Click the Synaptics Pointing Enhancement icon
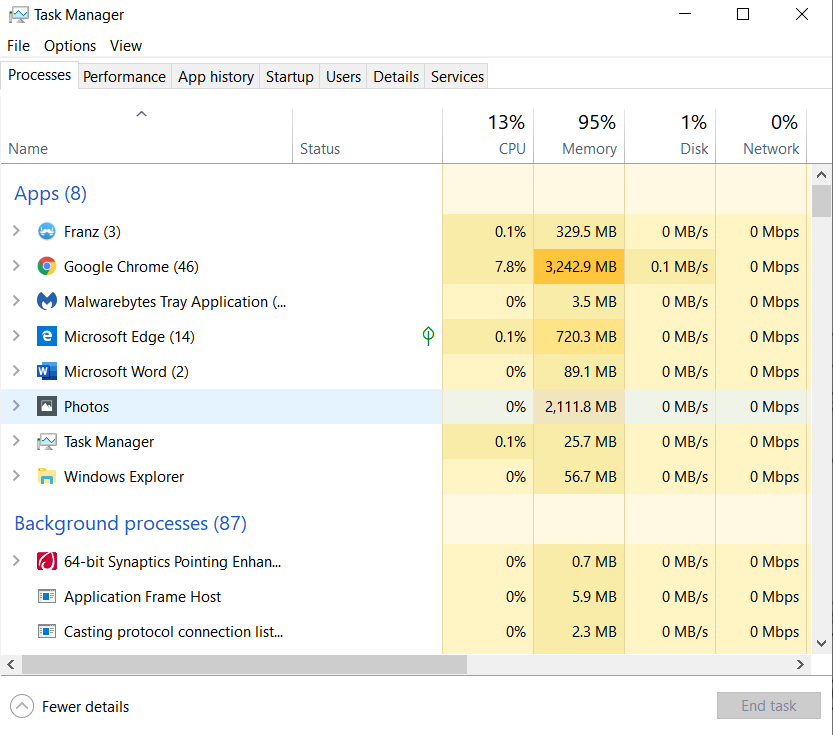 47,561
